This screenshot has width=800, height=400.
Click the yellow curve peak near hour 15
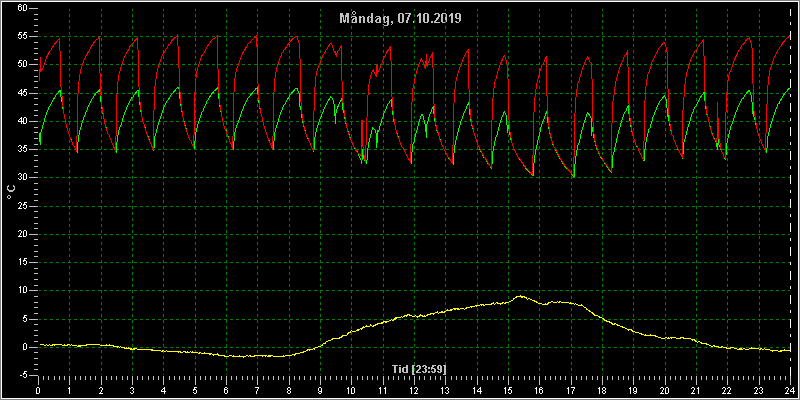[x=519, y=296]
